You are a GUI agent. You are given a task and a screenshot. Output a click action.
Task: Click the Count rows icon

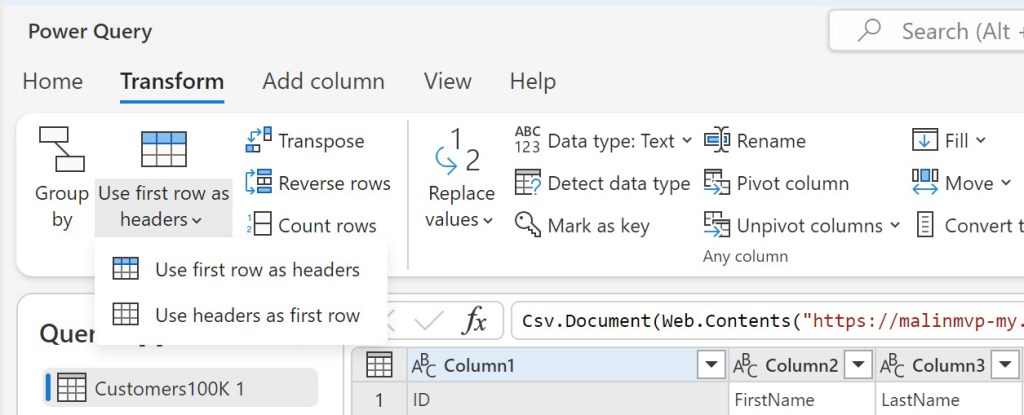click(259, 225)
